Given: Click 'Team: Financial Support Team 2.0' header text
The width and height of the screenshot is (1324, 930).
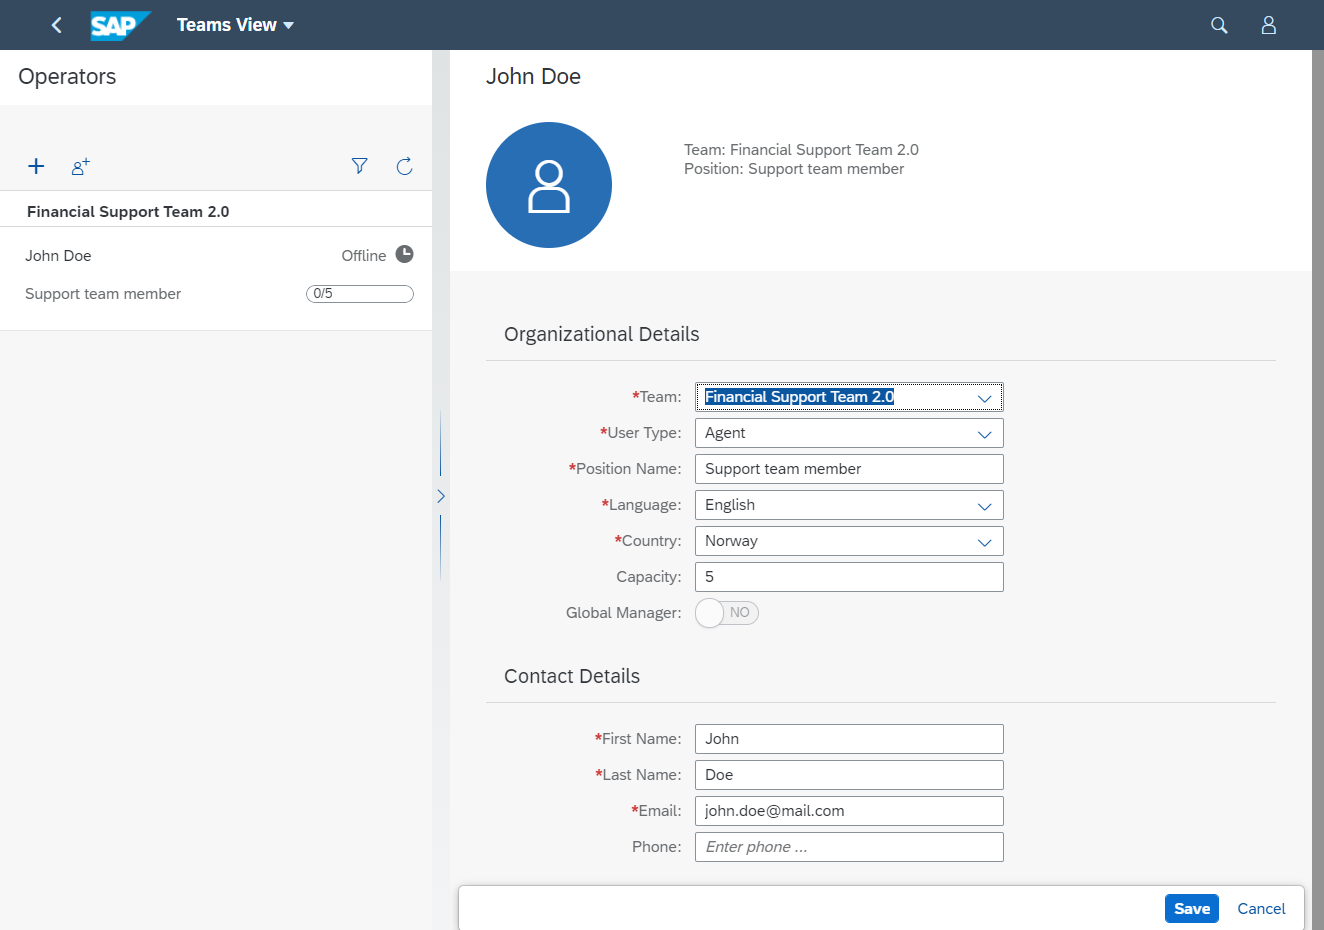Looking at the screenshot, I should [x=801, y=150].
